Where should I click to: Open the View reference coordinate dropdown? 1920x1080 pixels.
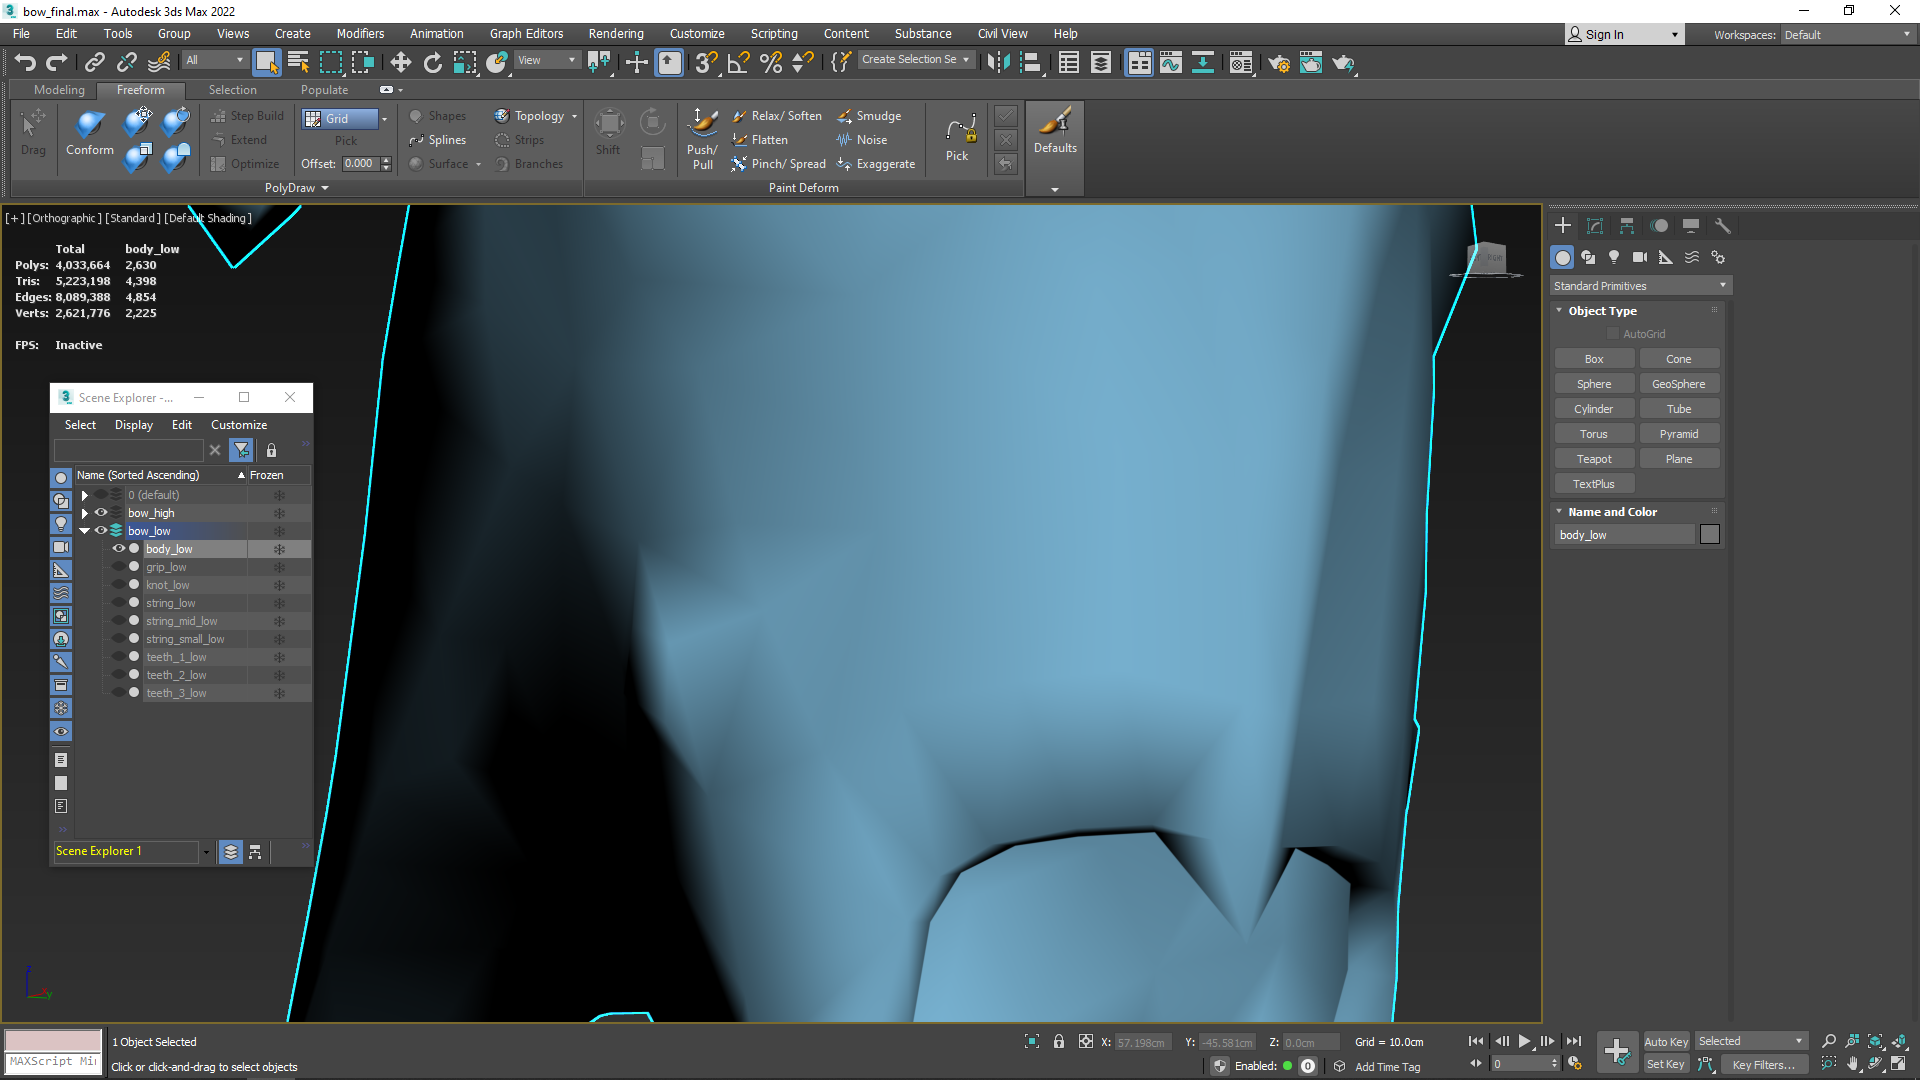546,60
